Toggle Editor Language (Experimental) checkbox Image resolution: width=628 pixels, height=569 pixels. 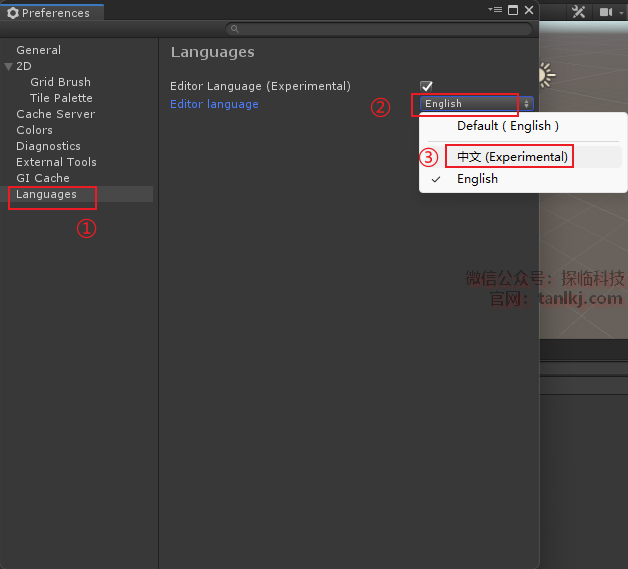pyautogui.click(x=426, y=86)
